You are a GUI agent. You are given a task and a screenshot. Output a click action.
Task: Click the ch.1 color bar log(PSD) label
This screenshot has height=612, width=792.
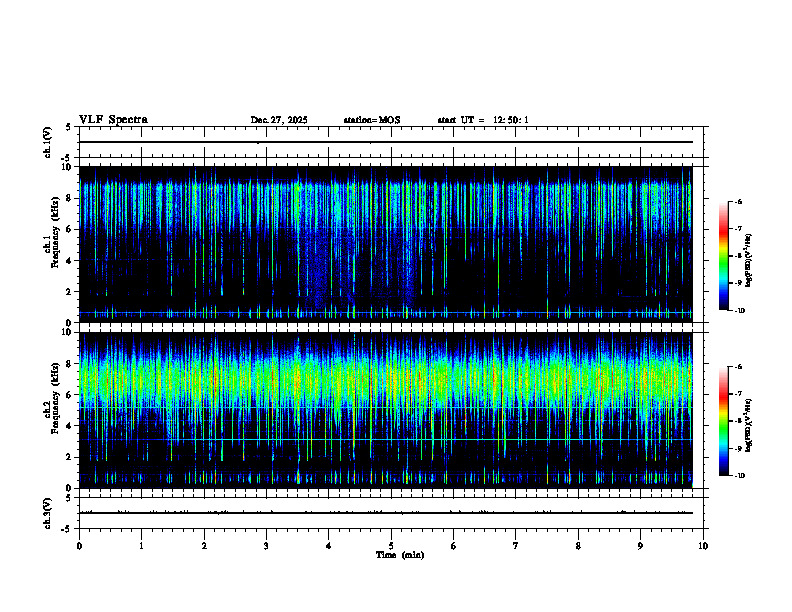pos(749,261)
